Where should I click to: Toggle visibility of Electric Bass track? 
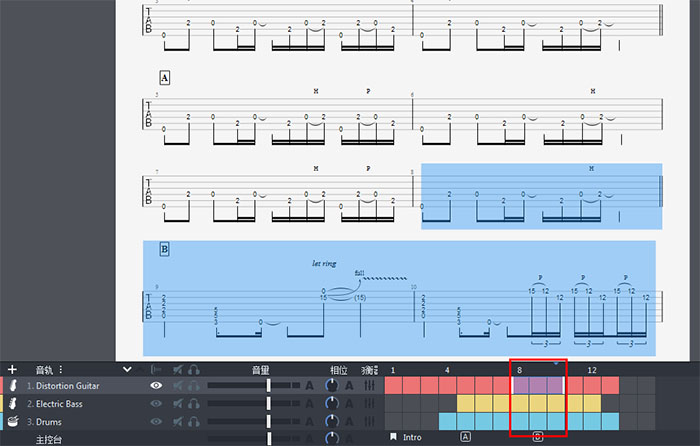(x=156, y=403)
